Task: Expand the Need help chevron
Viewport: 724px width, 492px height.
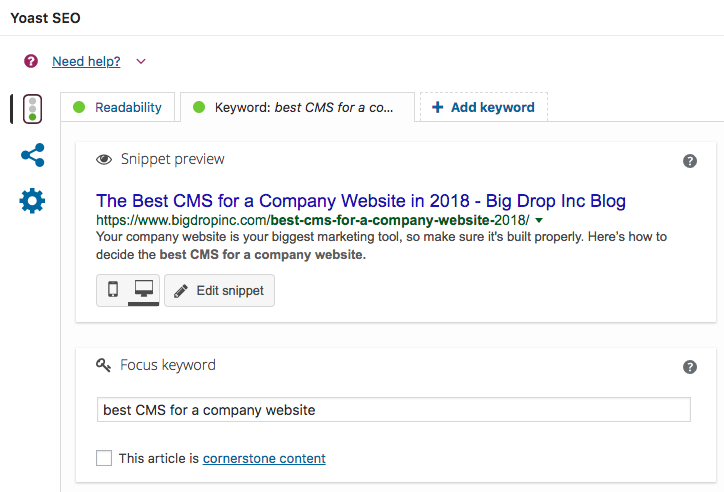Action: (141, 61)
